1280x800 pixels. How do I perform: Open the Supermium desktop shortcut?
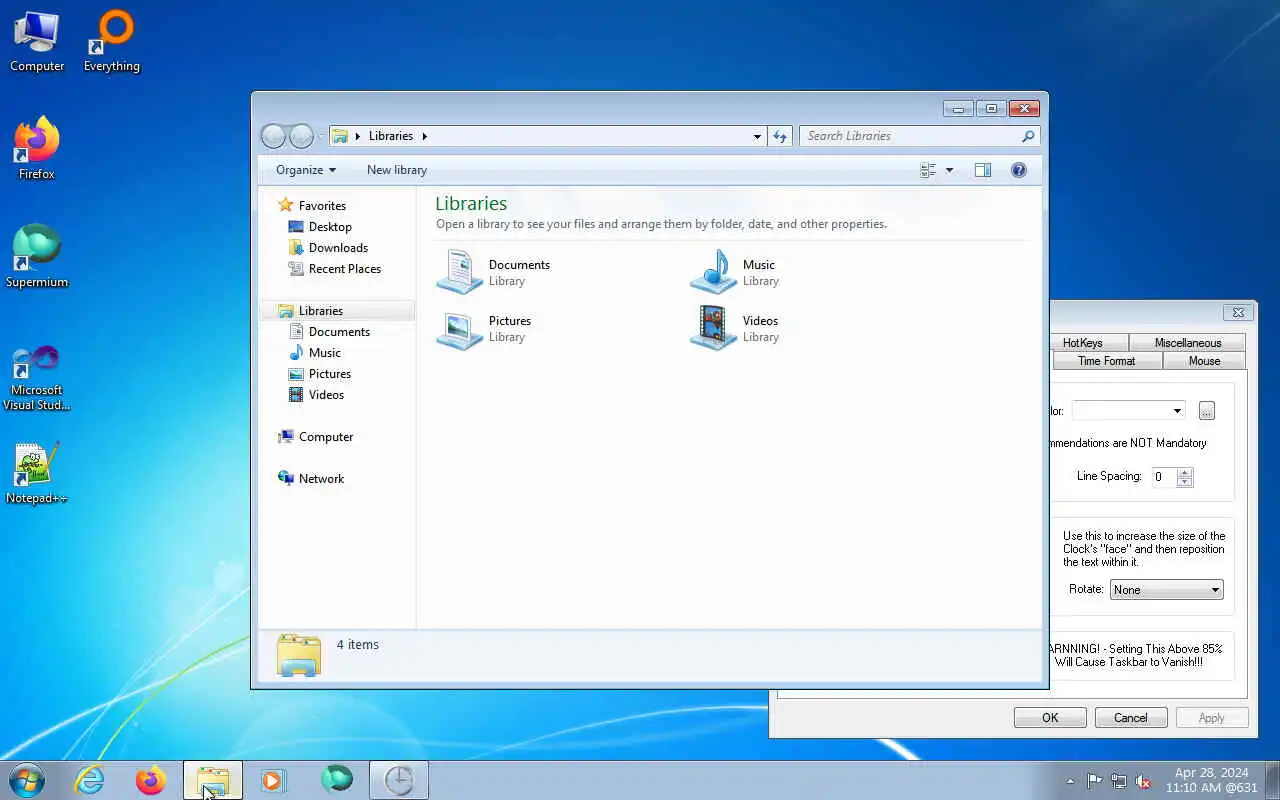(37, 257)
